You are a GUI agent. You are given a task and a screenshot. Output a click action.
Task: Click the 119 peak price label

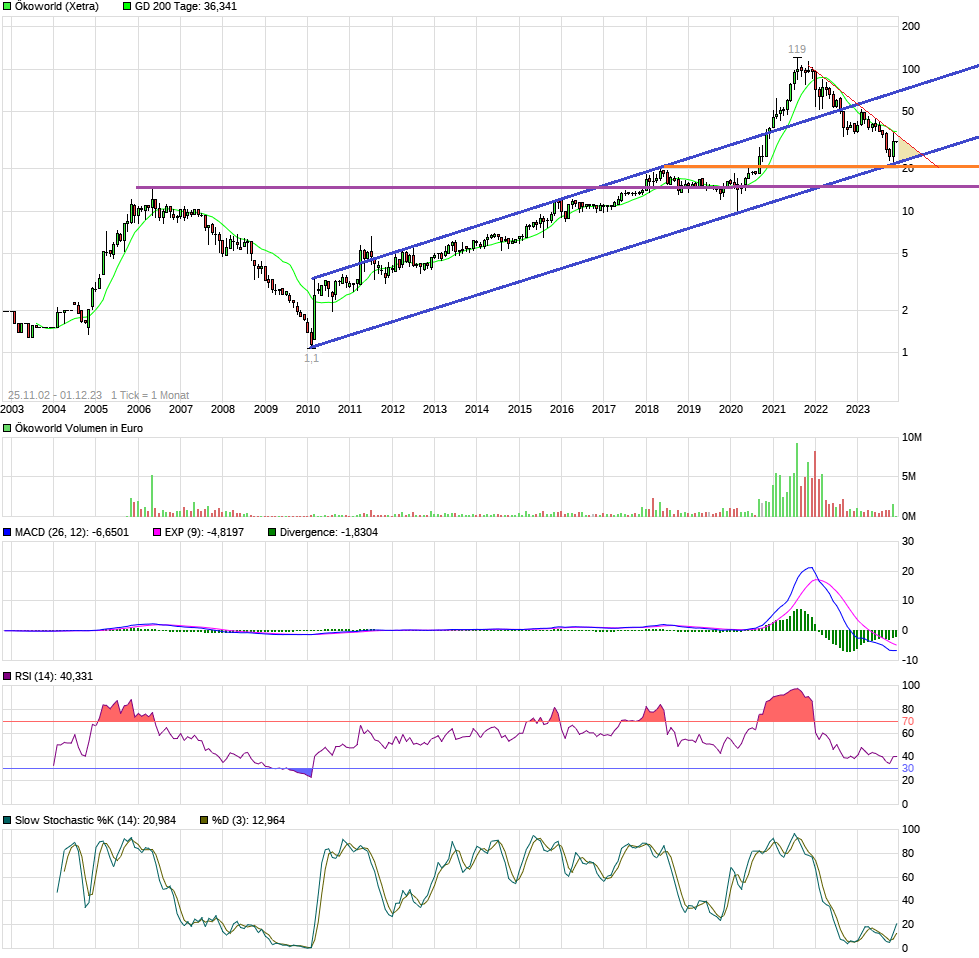pos(796,49)
